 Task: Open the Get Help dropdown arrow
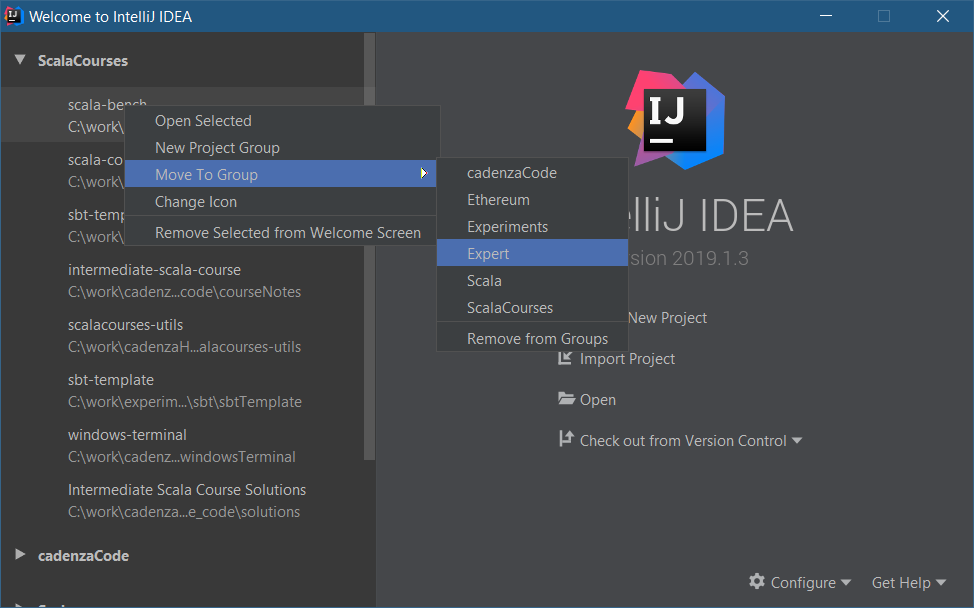point(940,583)
